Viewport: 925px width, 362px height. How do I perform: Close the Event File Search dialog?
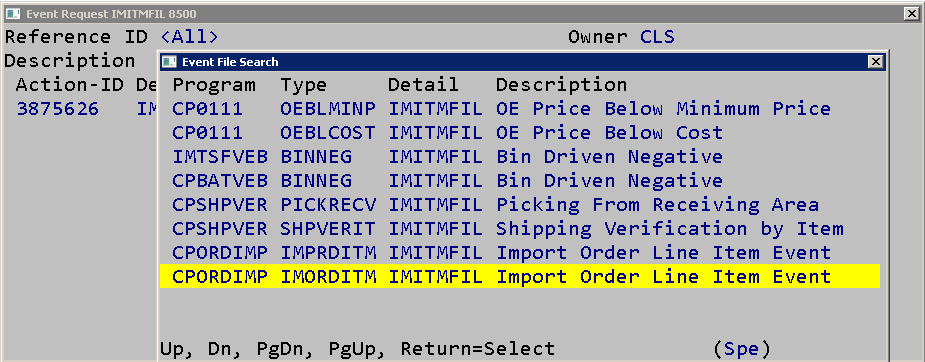(x=875, y=62)
